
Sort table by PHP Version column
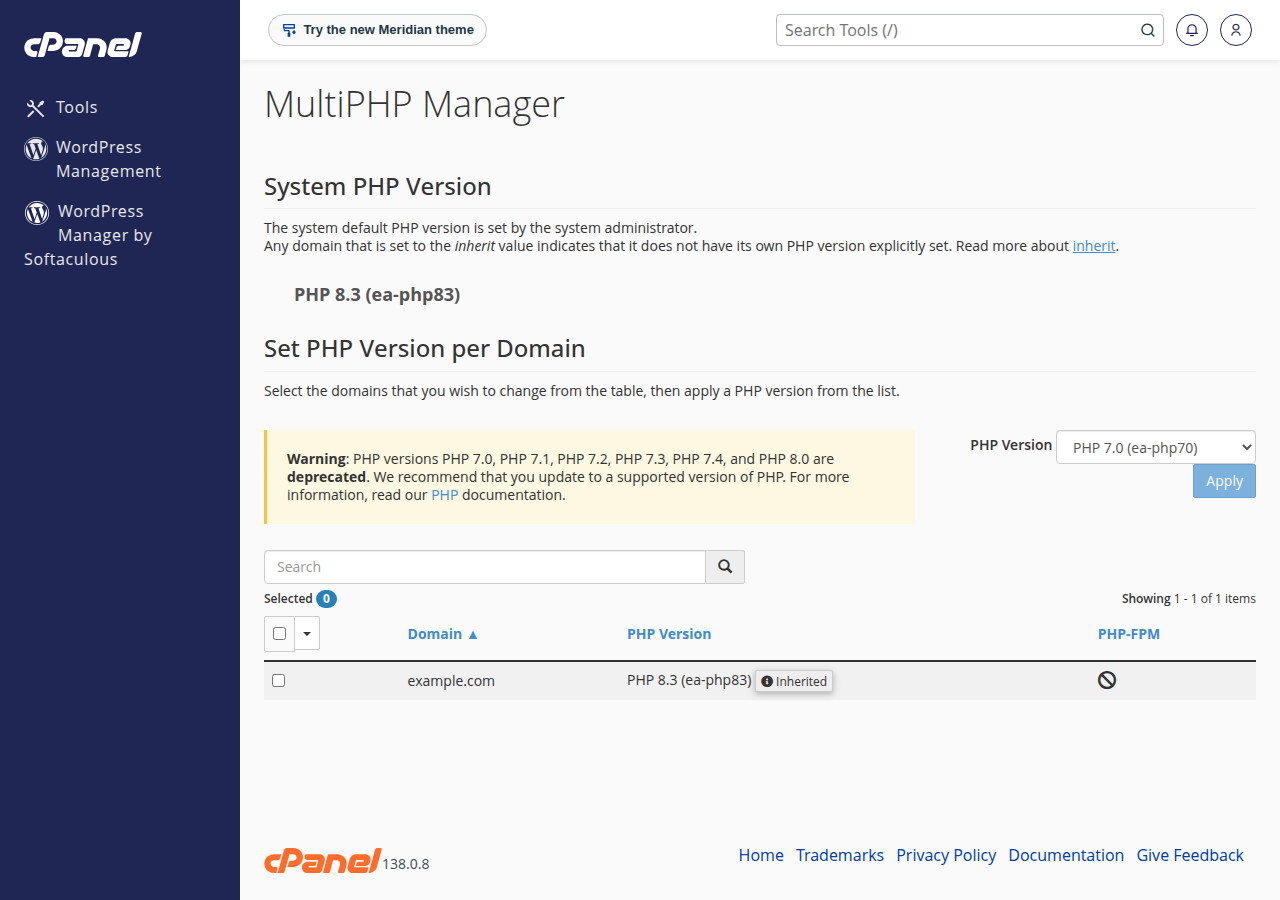click(x=669, y=634)
